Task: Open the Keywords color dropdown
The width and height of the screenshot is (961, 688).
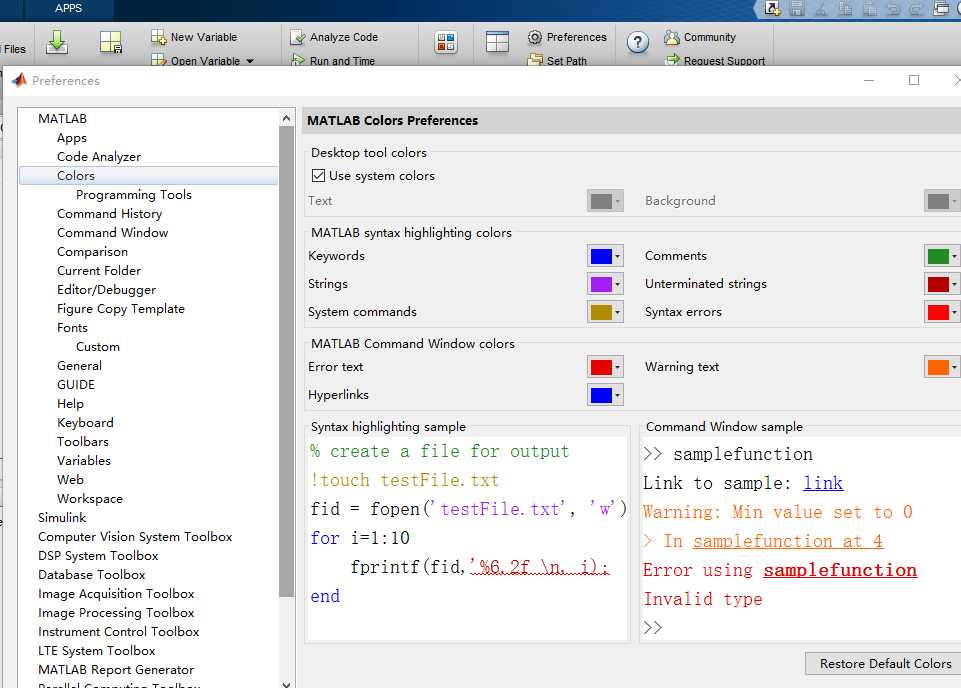Action: point(617,256)
